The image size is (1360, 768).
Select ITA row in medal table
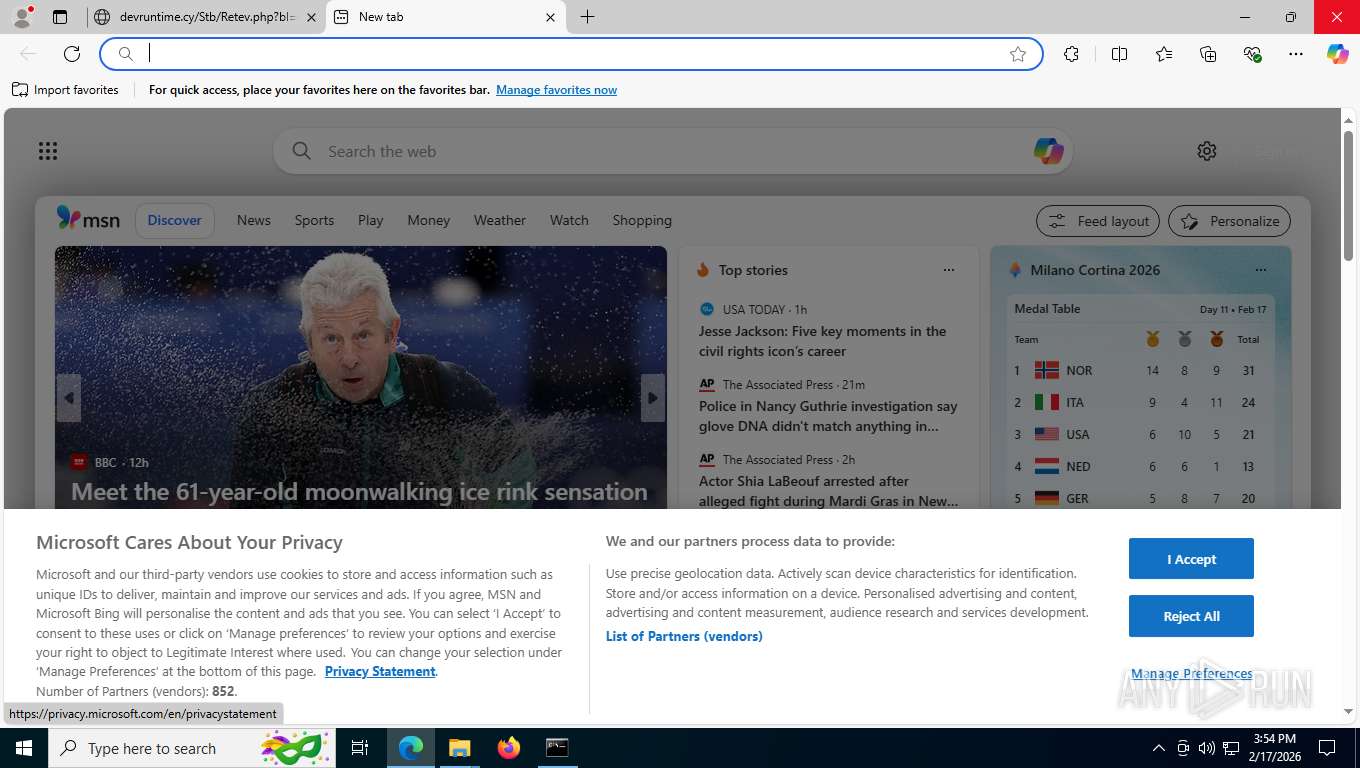pyautogui.click(x=1139, y=402)
